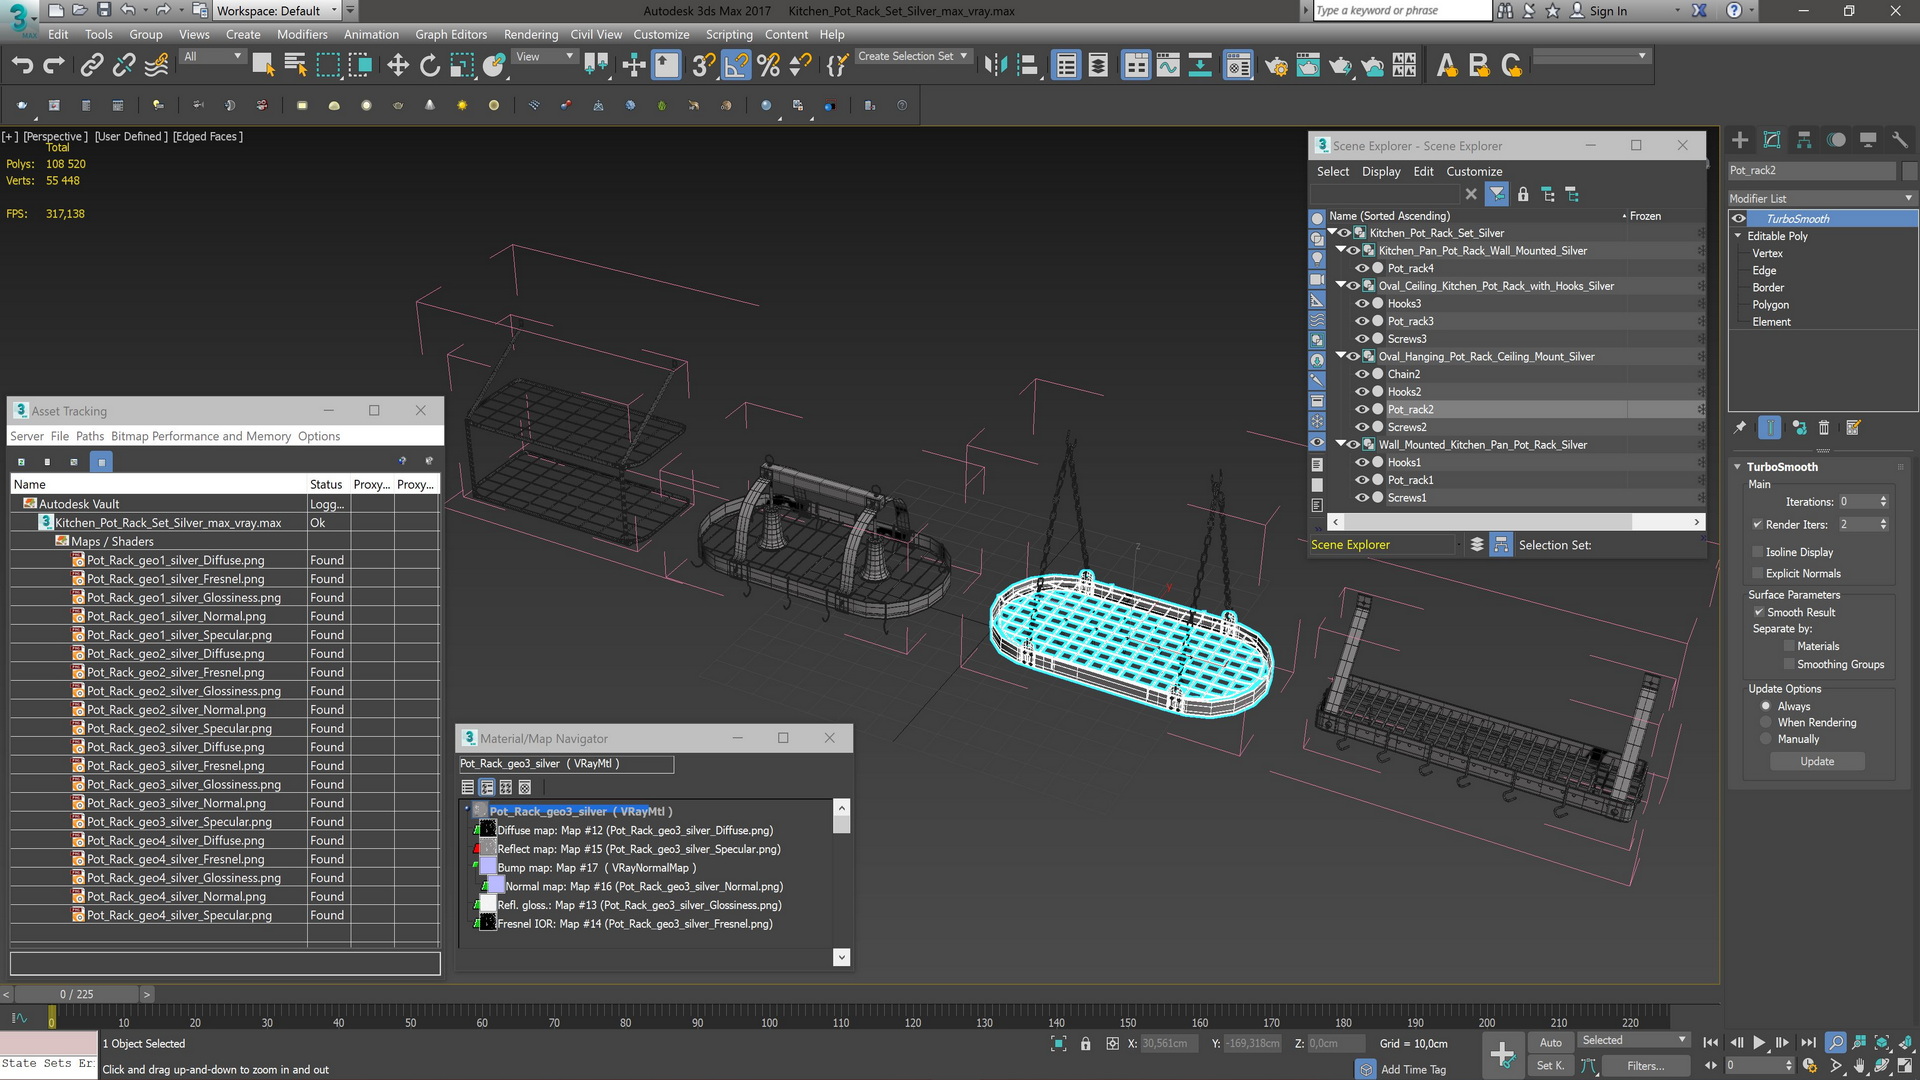The height and width of the screenshot is (1080, 1920).
Task: Click the Update button in TurboSmooth
Action: click(x=1817, y=761)
